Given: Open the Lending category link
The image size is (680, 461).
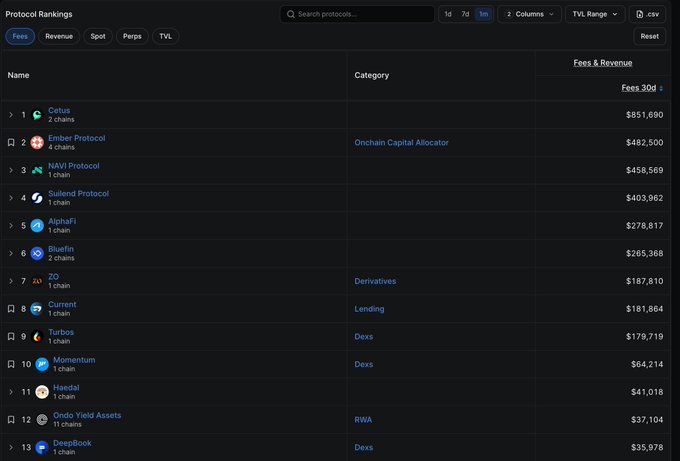Looking at the screenshot, I should pos(369,309).
